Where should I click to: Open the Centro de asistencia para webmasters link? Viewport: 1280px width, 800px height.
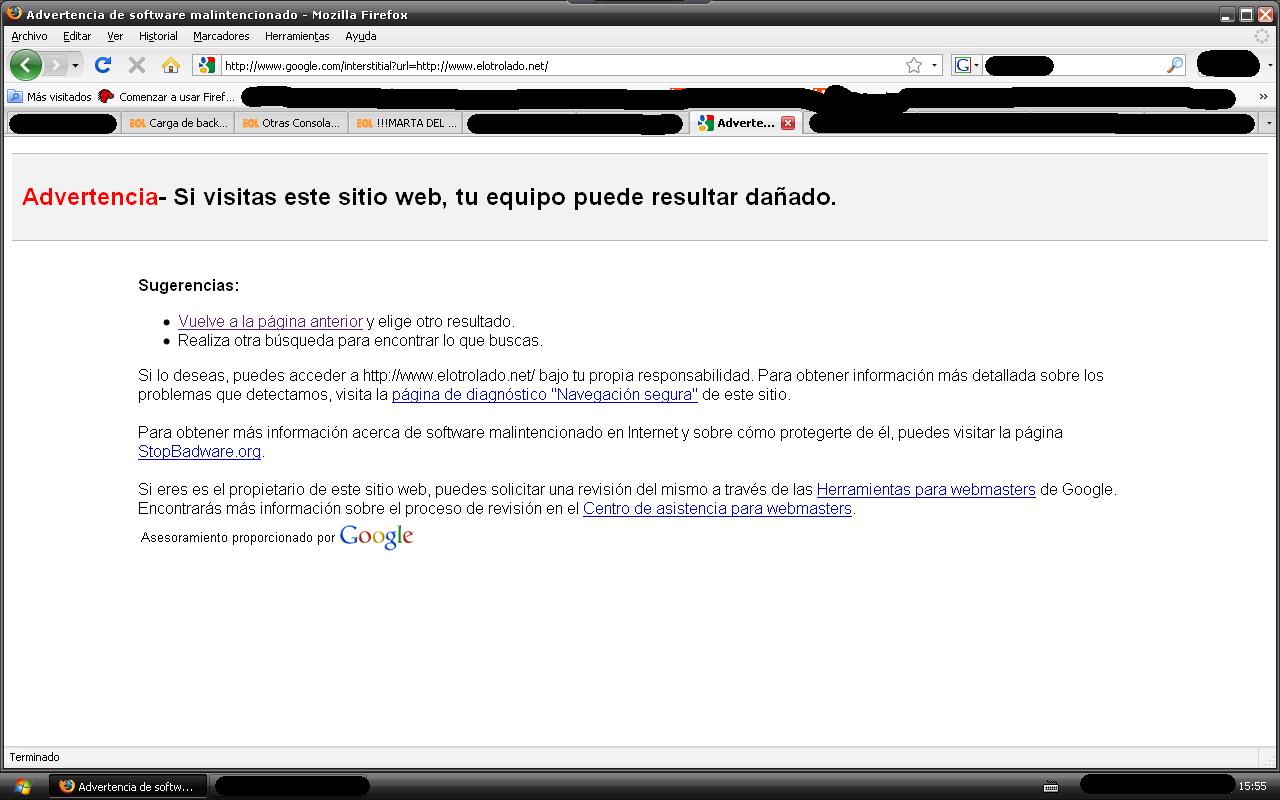[x=717, y=508]
